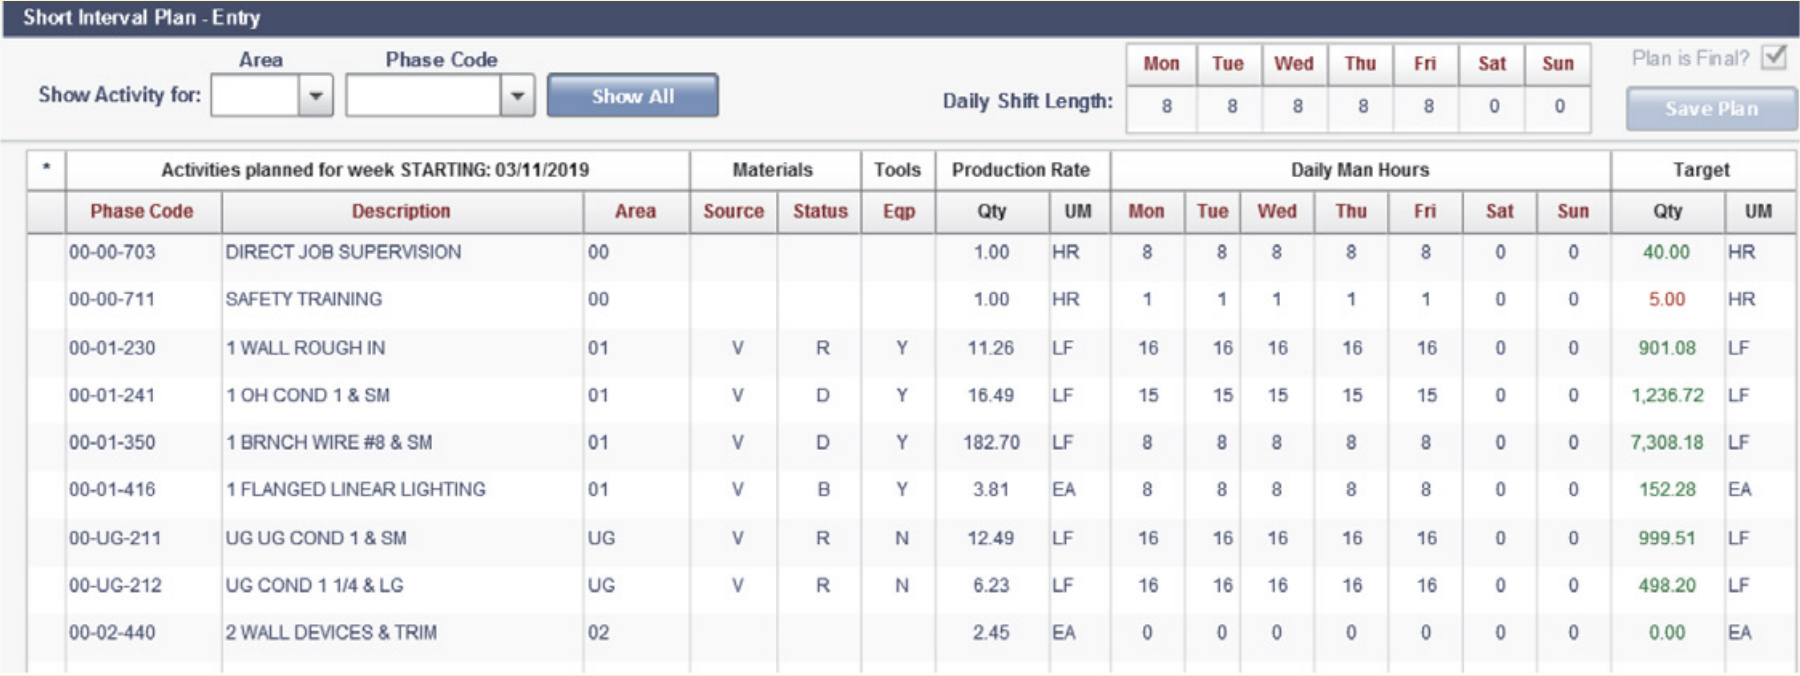Sort table by Area column header
This screenshot has height=676, width=1800.
pyautogui.click(x=636, y=212)
